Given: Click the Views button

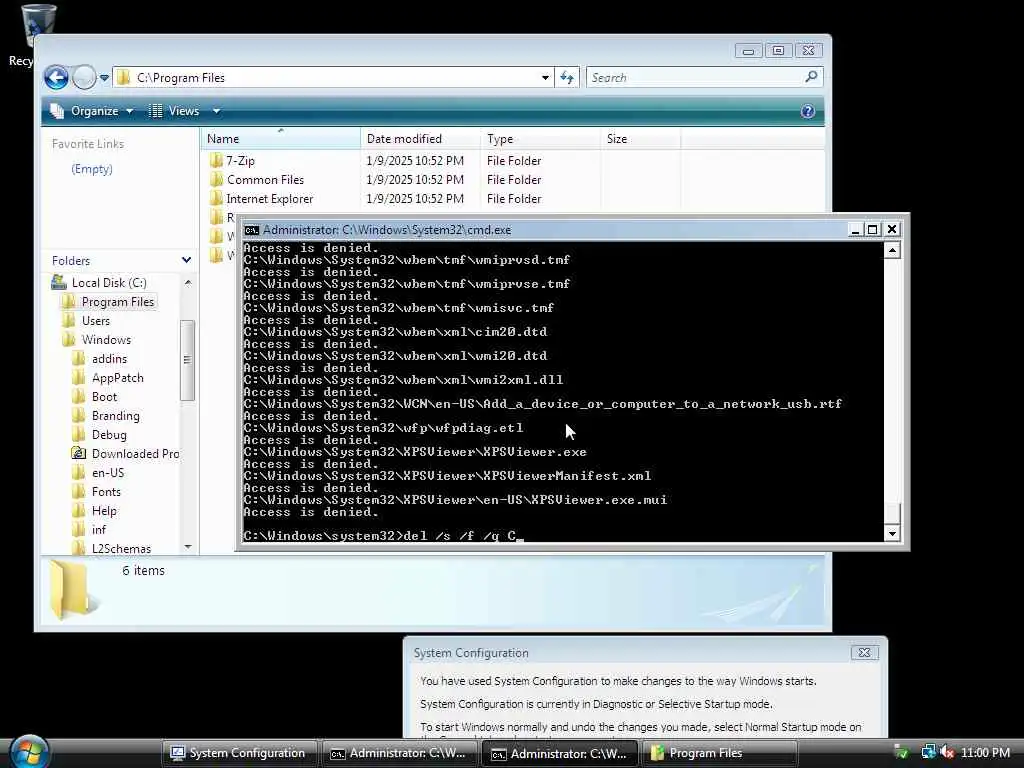Looking at the screenshot, I should click(174, 111).
